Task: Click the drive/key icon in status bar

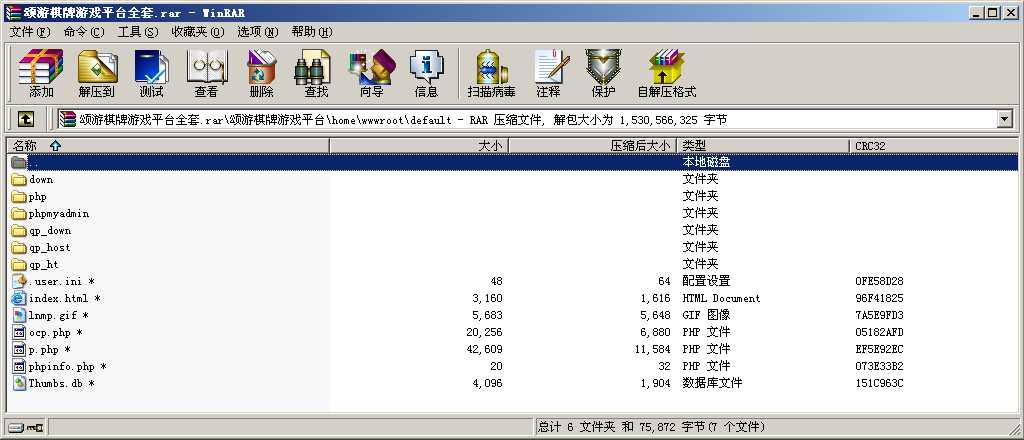Action: pyautogui.click(x=25, y=428)
